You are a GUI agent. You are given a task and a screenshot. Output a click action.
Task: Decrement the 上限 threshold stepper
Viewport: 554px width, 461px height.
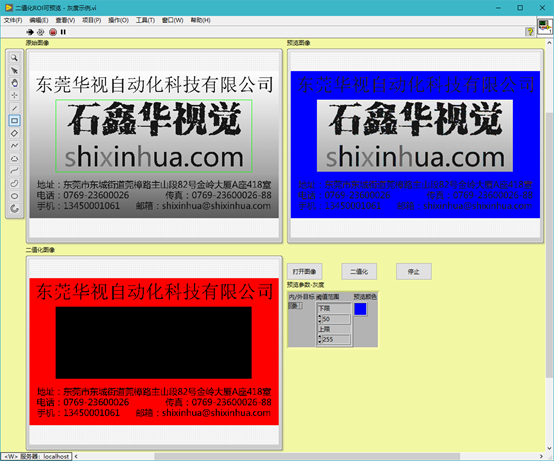[320, 342]
